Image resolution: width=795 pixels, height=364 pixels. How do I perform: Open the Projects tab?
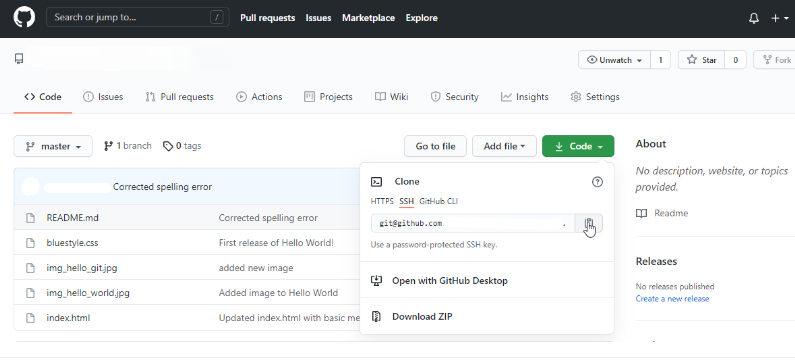(328, 97)
